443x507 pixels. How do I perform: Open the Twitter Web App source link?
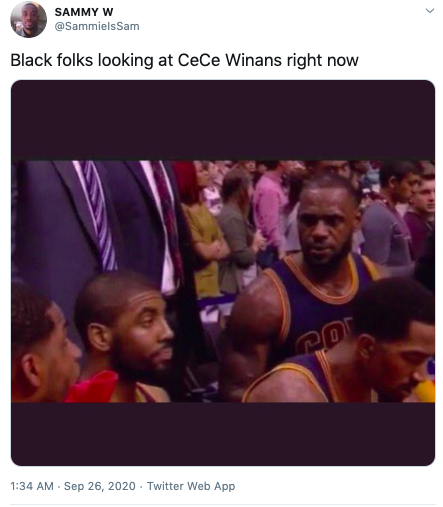pos(191,486)
